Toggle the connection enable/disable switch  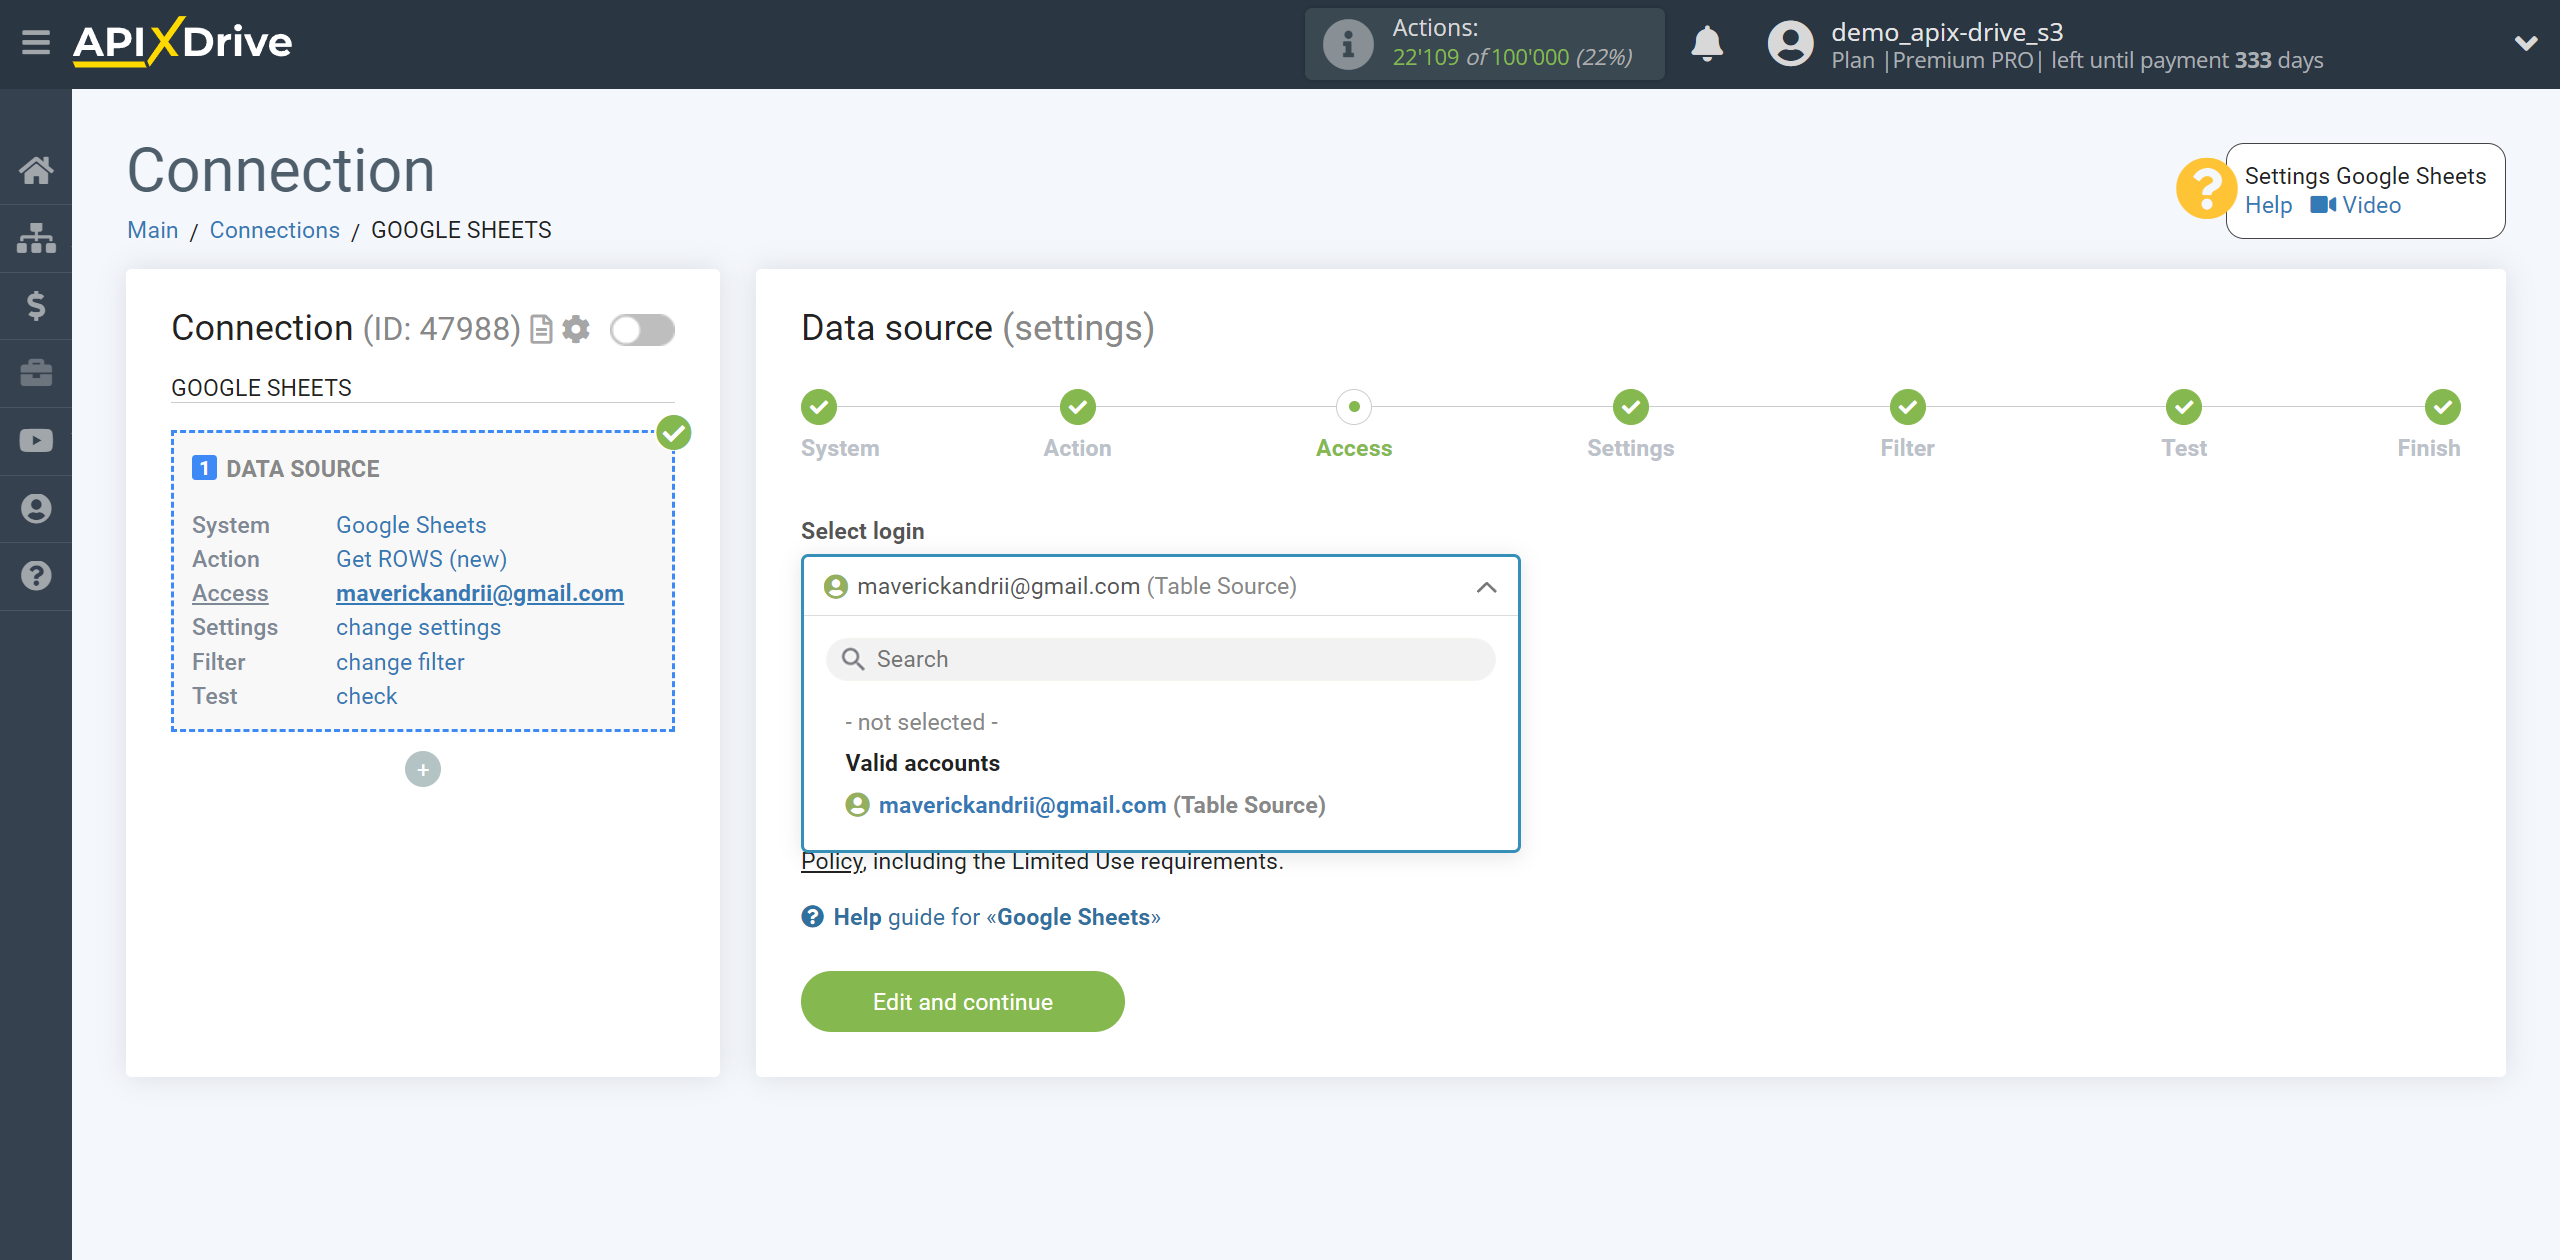[643, 330]
